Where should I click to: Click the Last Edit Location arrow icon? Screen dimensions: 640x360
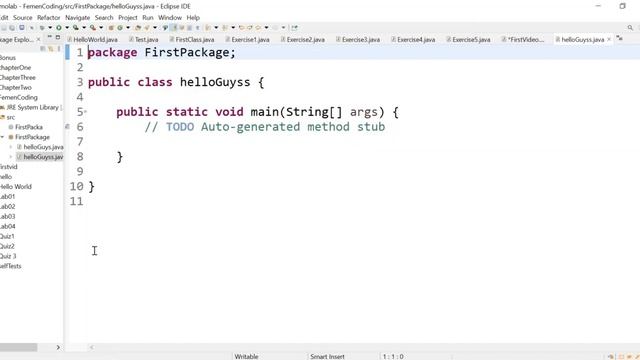coord(241,28)
